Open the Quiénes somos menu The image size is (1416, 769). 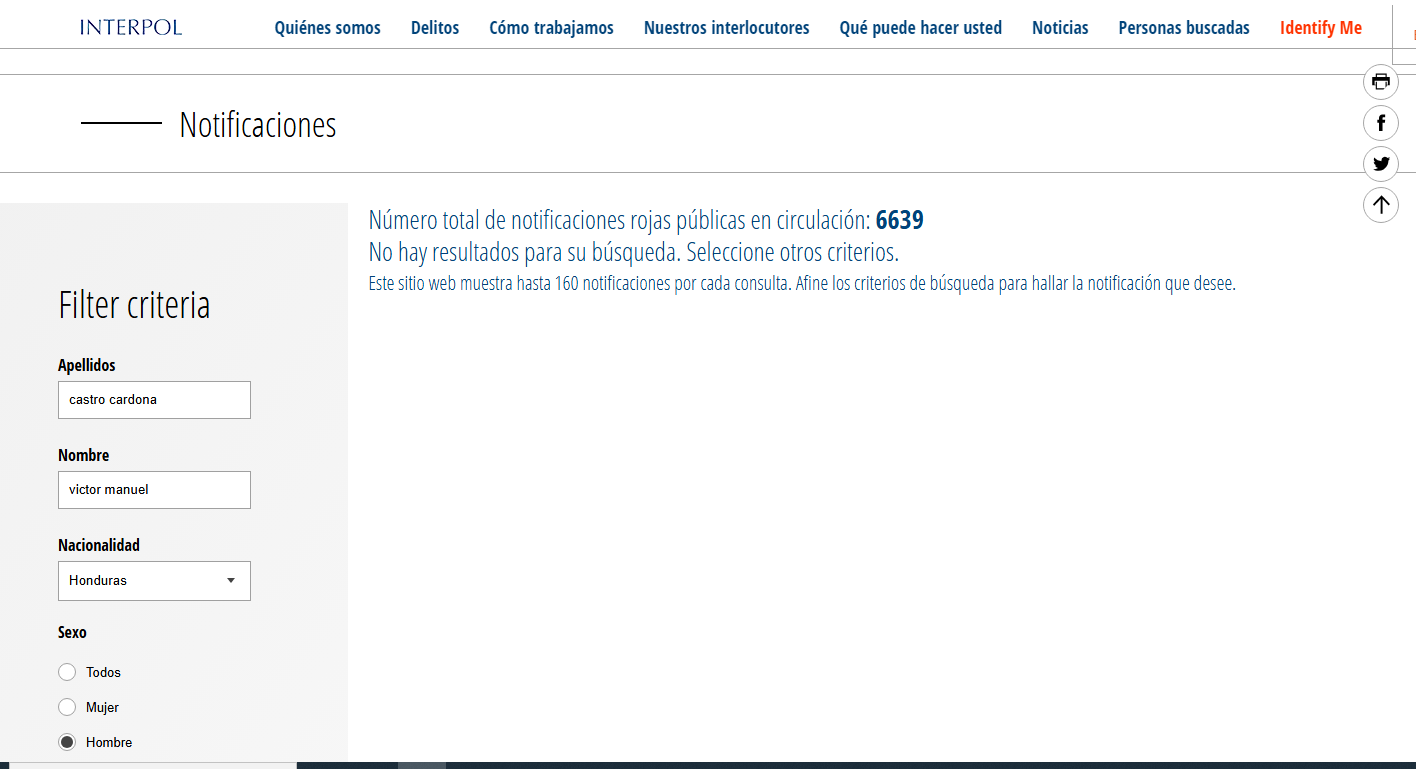(327, 28)
